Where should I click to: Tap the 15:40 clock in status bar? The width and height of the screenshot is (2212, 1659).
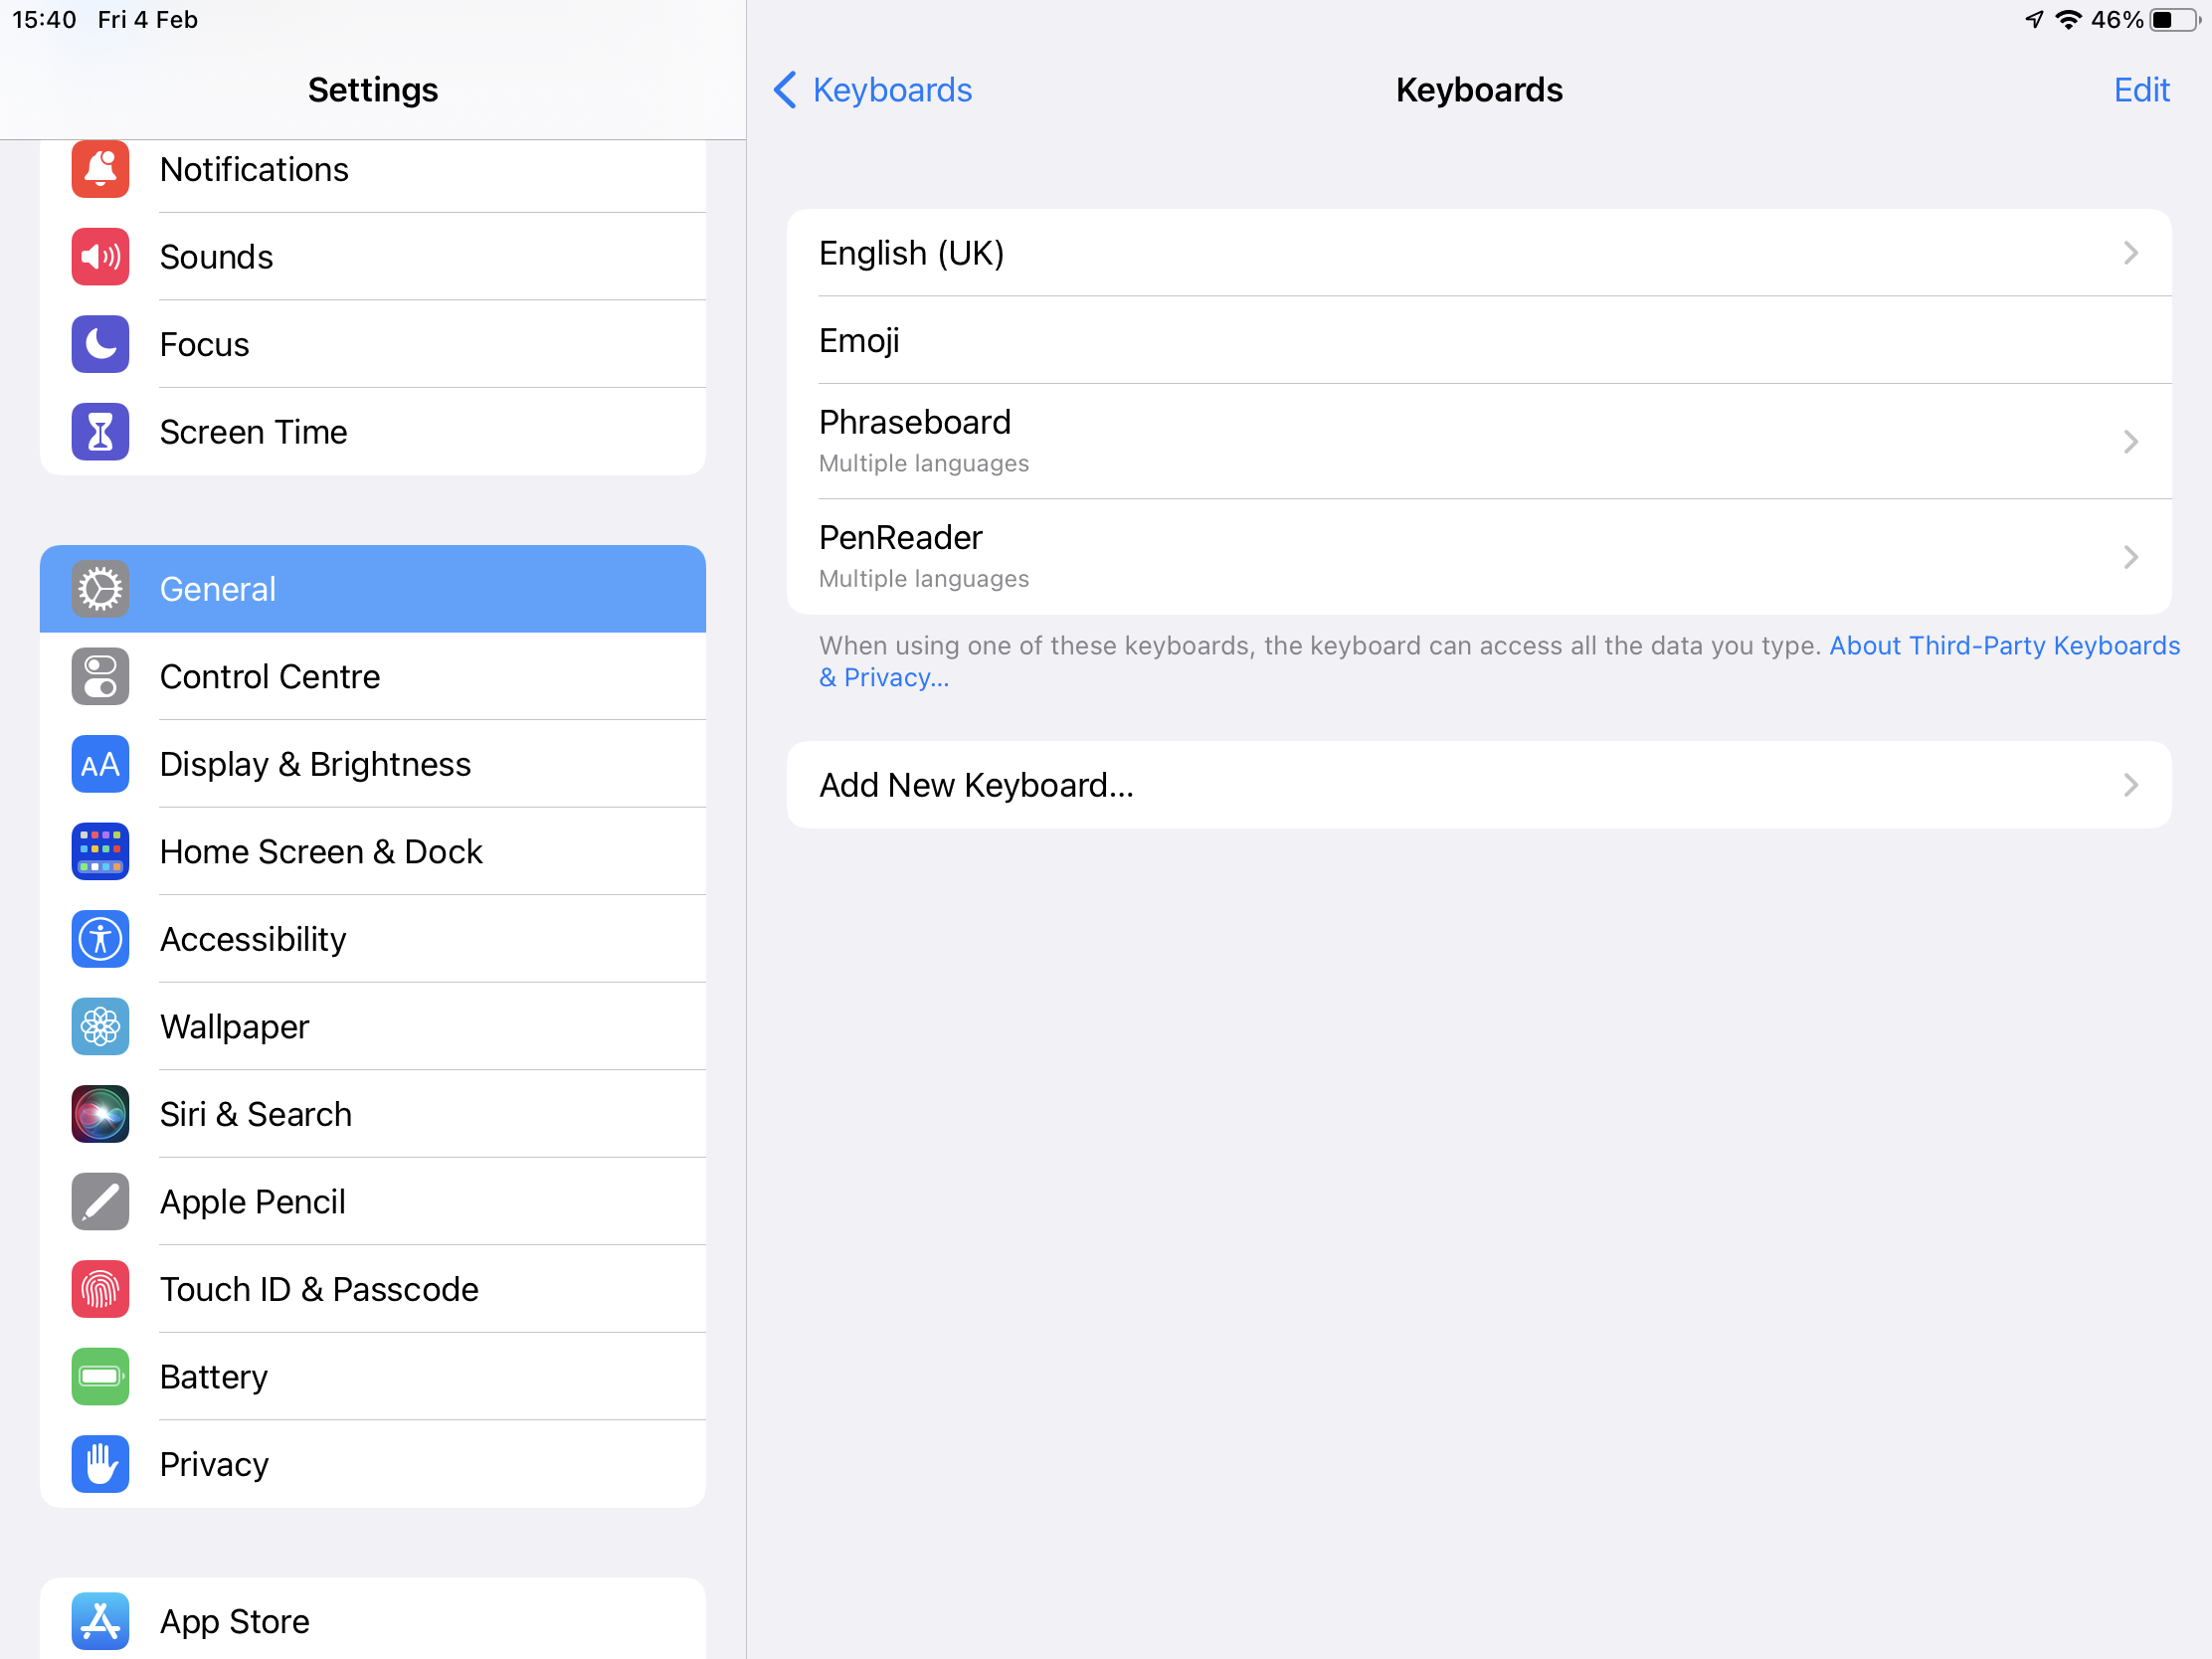[x=44, y=20]
